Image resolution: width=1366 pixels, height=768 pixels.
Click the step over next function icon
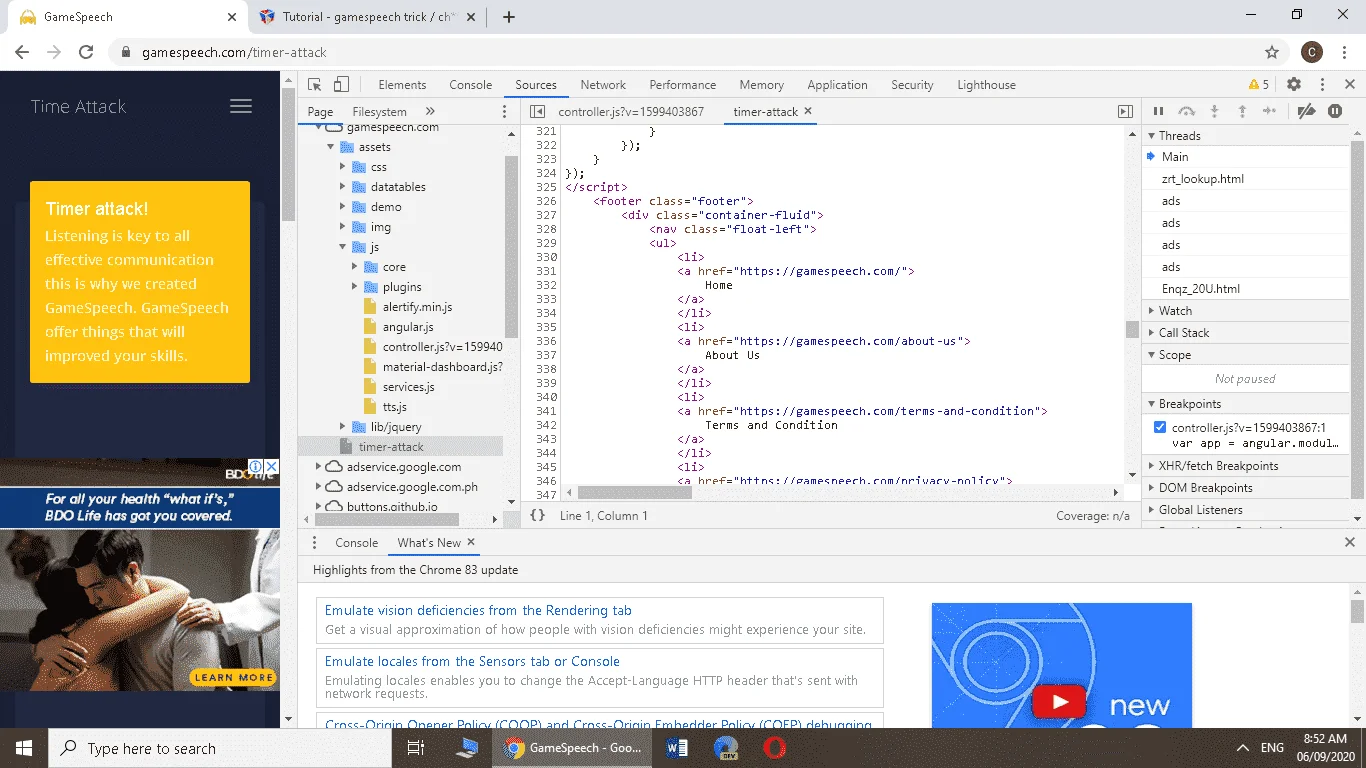tap(1186, 112)
